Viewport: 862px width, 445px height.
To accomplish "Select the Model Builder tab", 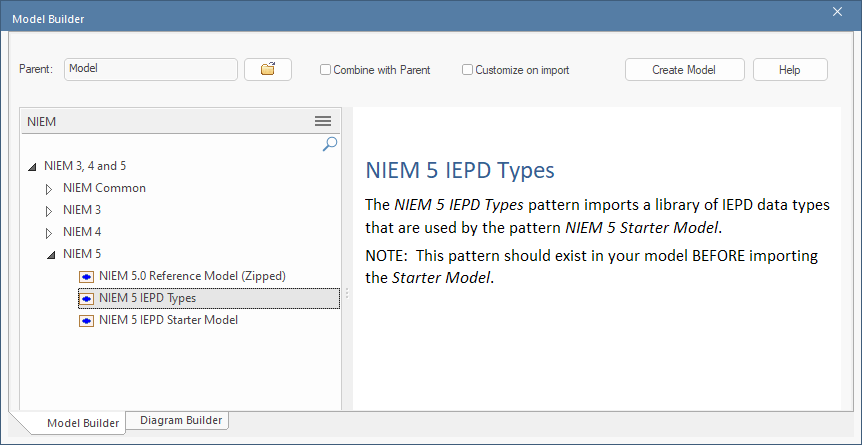I will [x=83, y=423].
